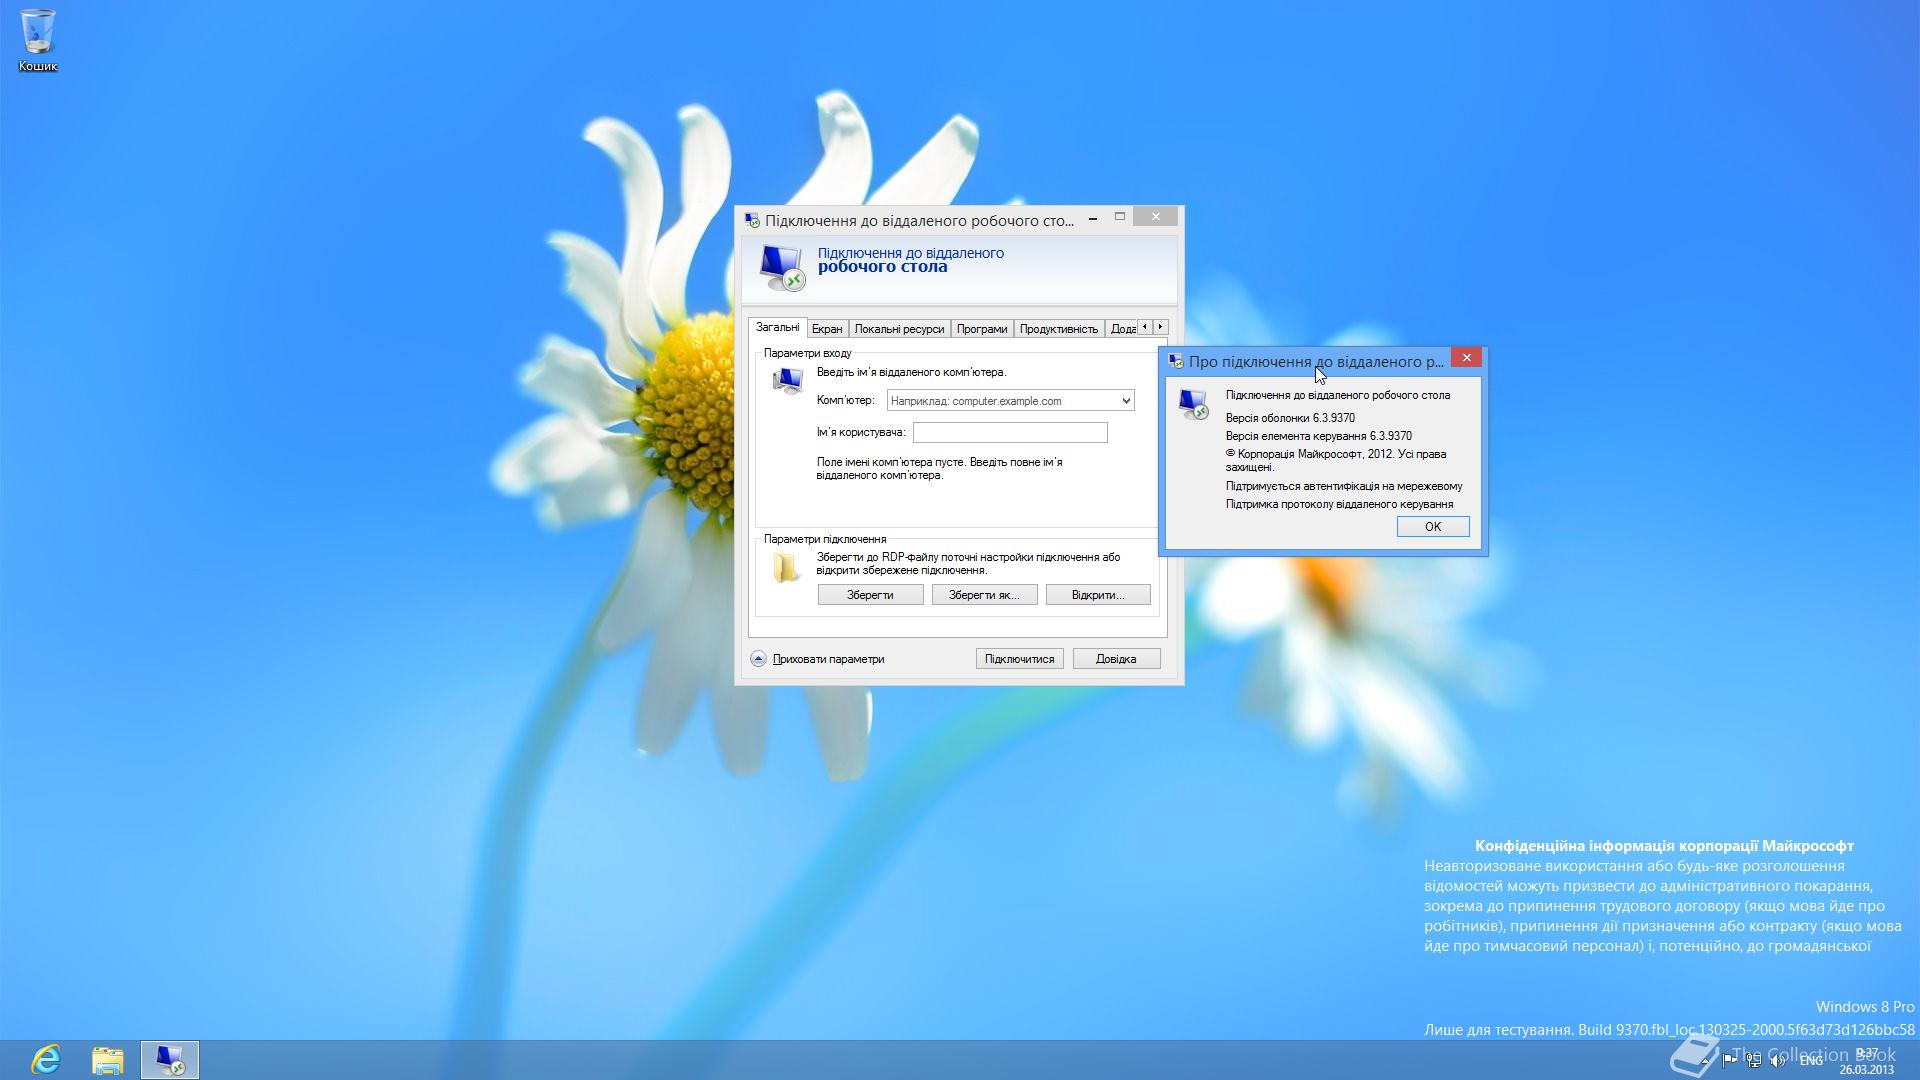Launch Internet Explorer from the taskbar

point(46,1059)
